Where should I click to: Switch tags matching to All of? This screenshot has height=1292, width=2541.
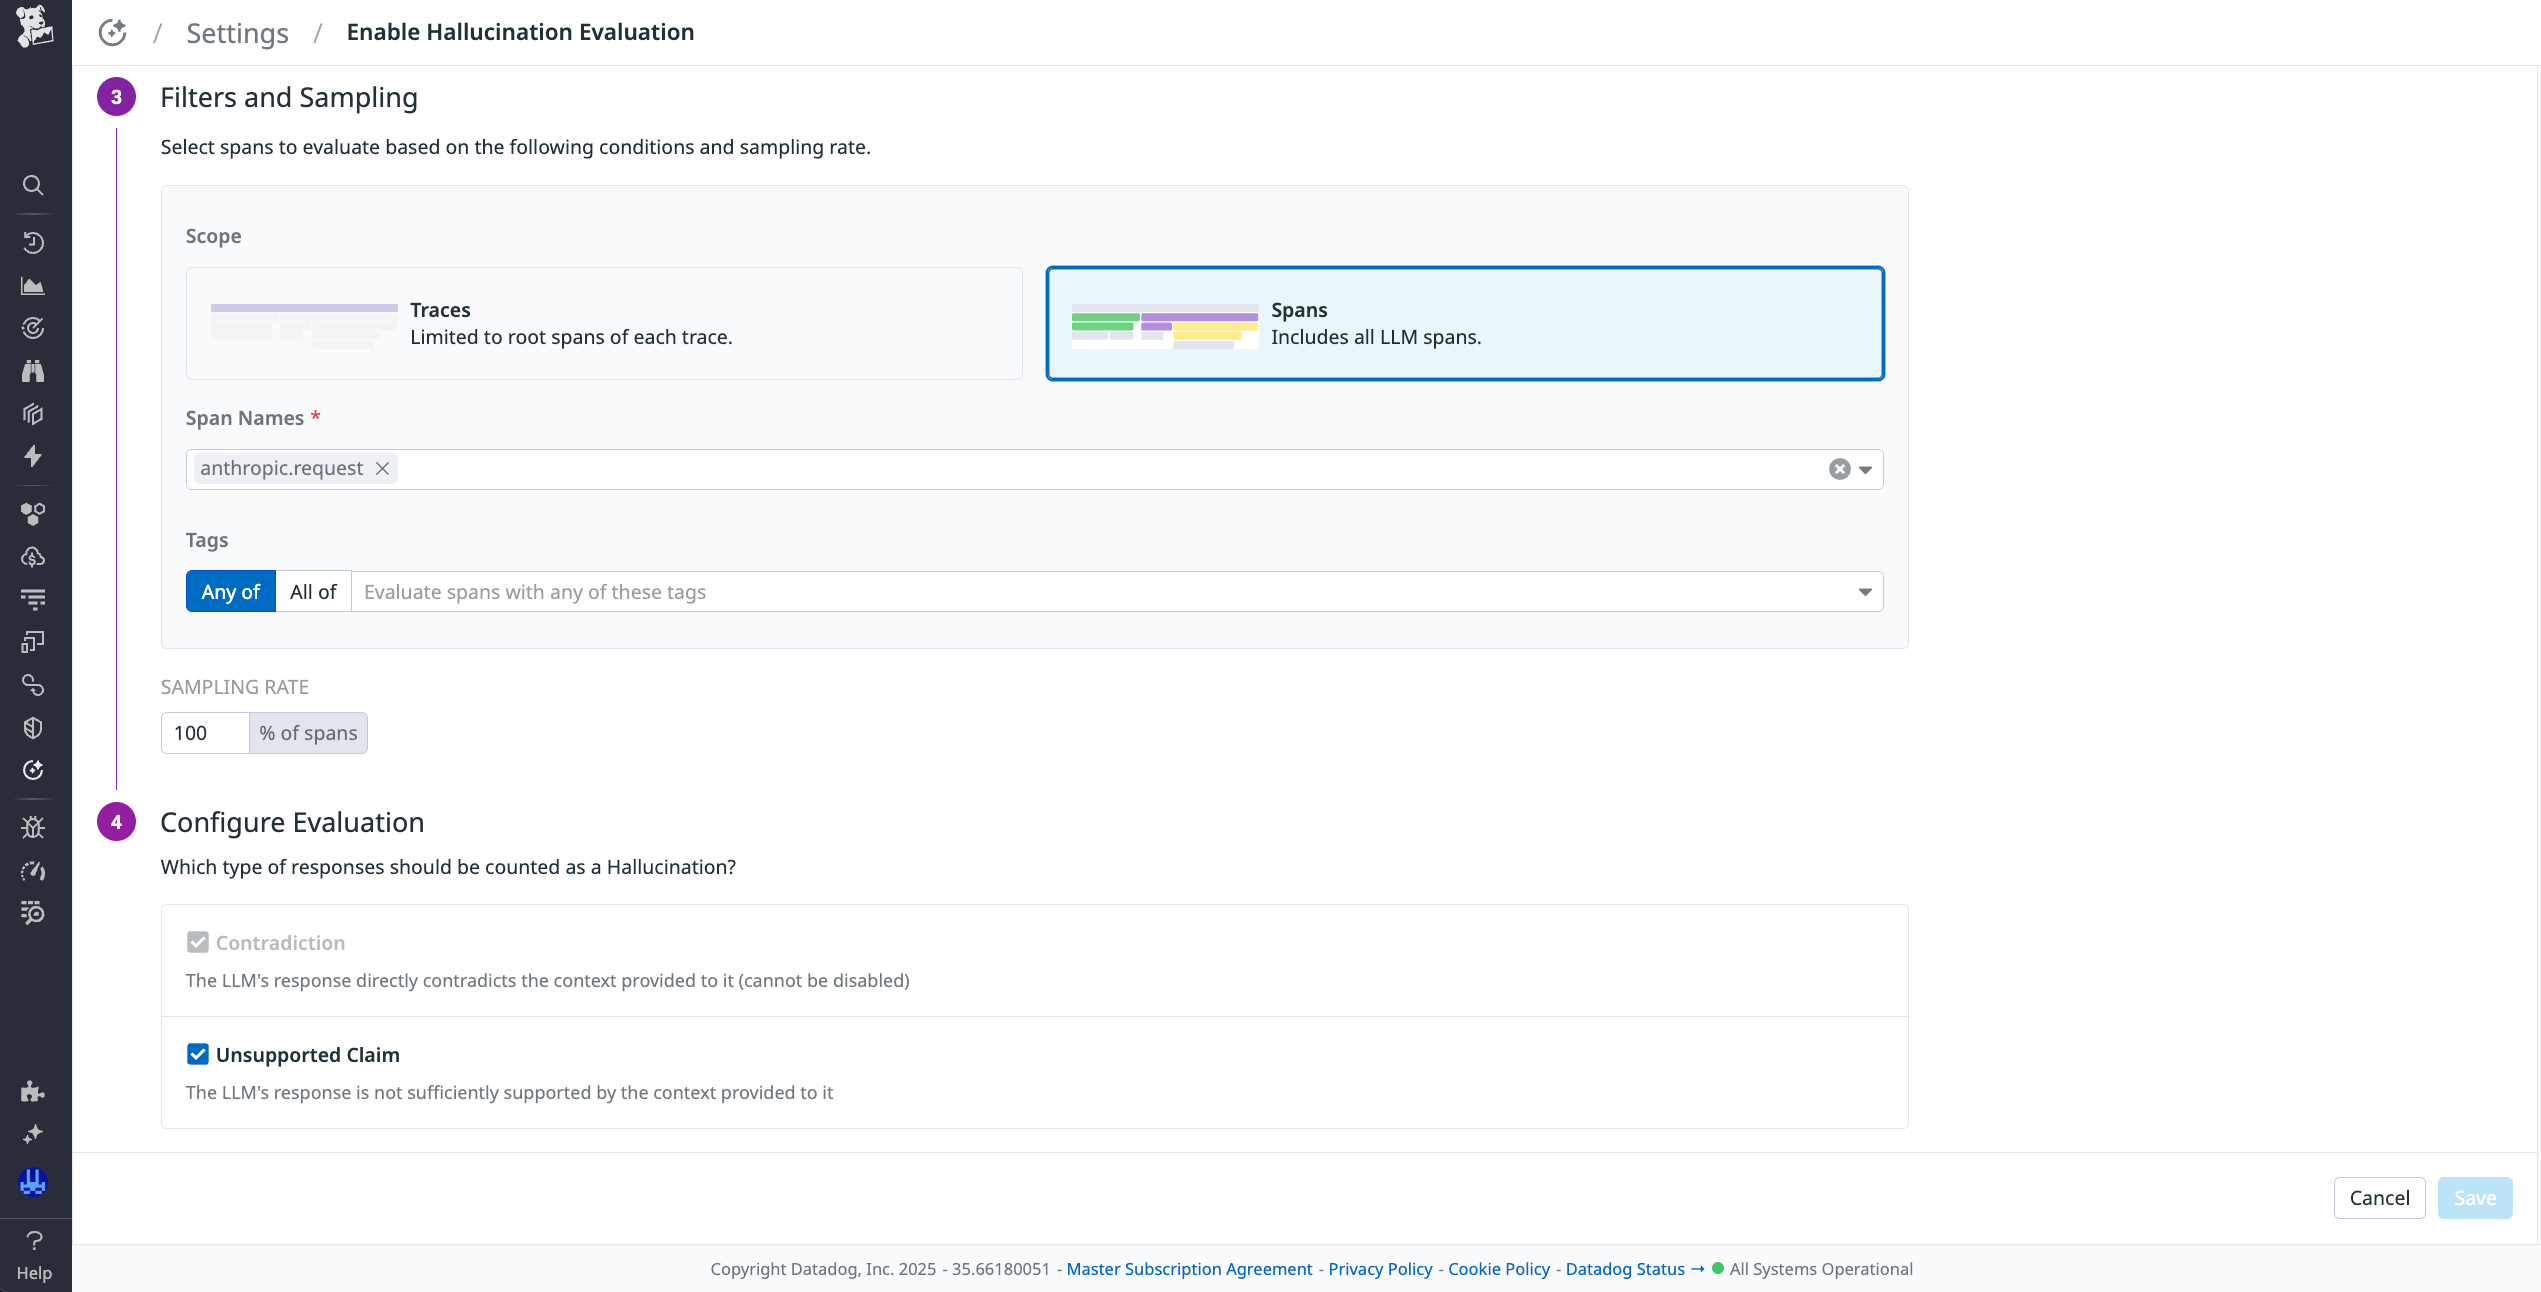[x=313, y=591]
